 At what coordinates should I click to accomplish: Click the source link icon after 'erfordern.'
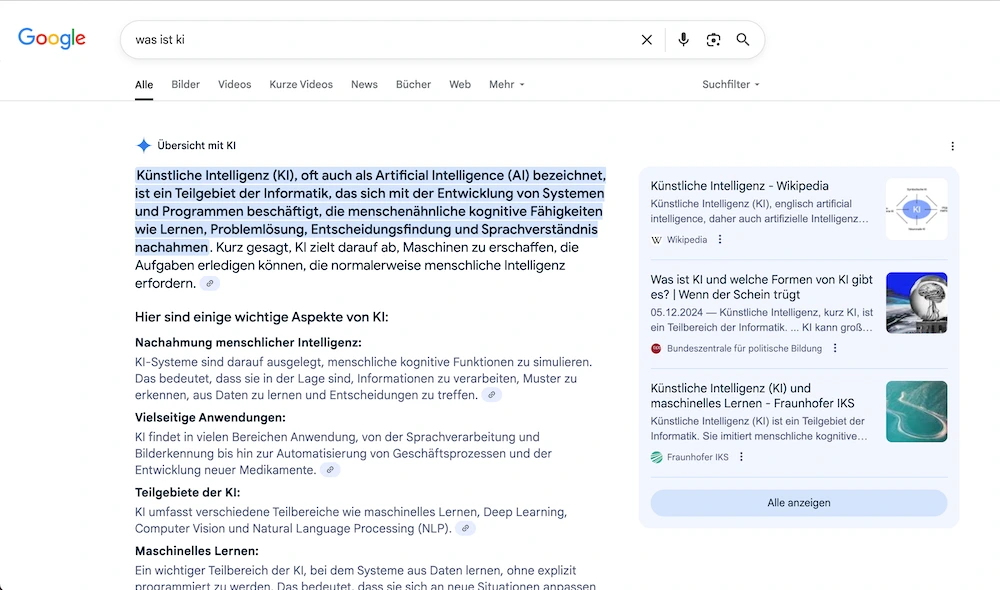tap(210, 283)
